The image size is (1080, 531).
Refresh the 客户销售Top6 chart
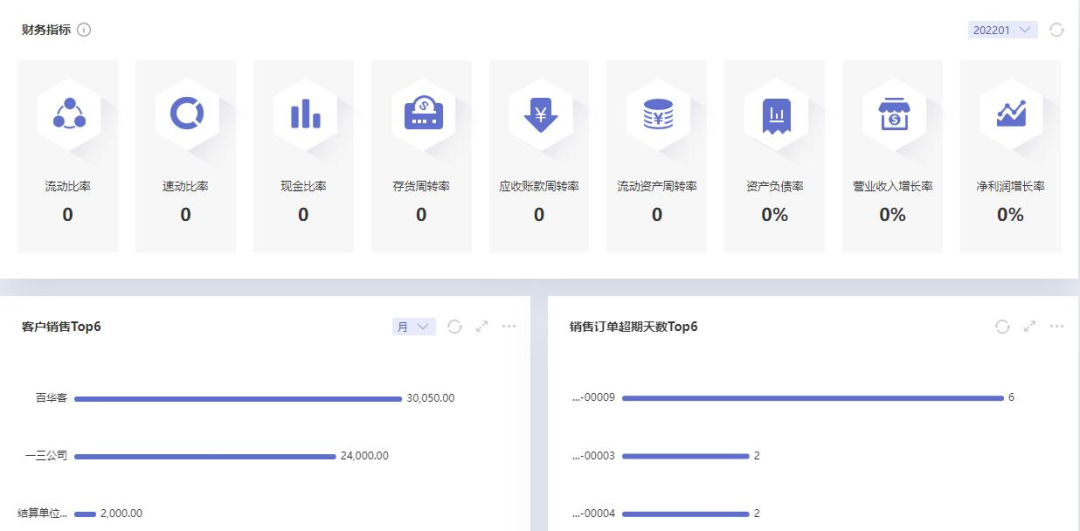click(455, 326)
